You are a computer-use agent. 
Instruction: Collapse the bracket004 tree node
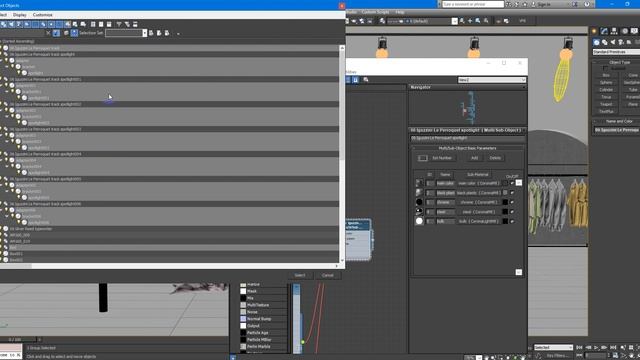7,167
